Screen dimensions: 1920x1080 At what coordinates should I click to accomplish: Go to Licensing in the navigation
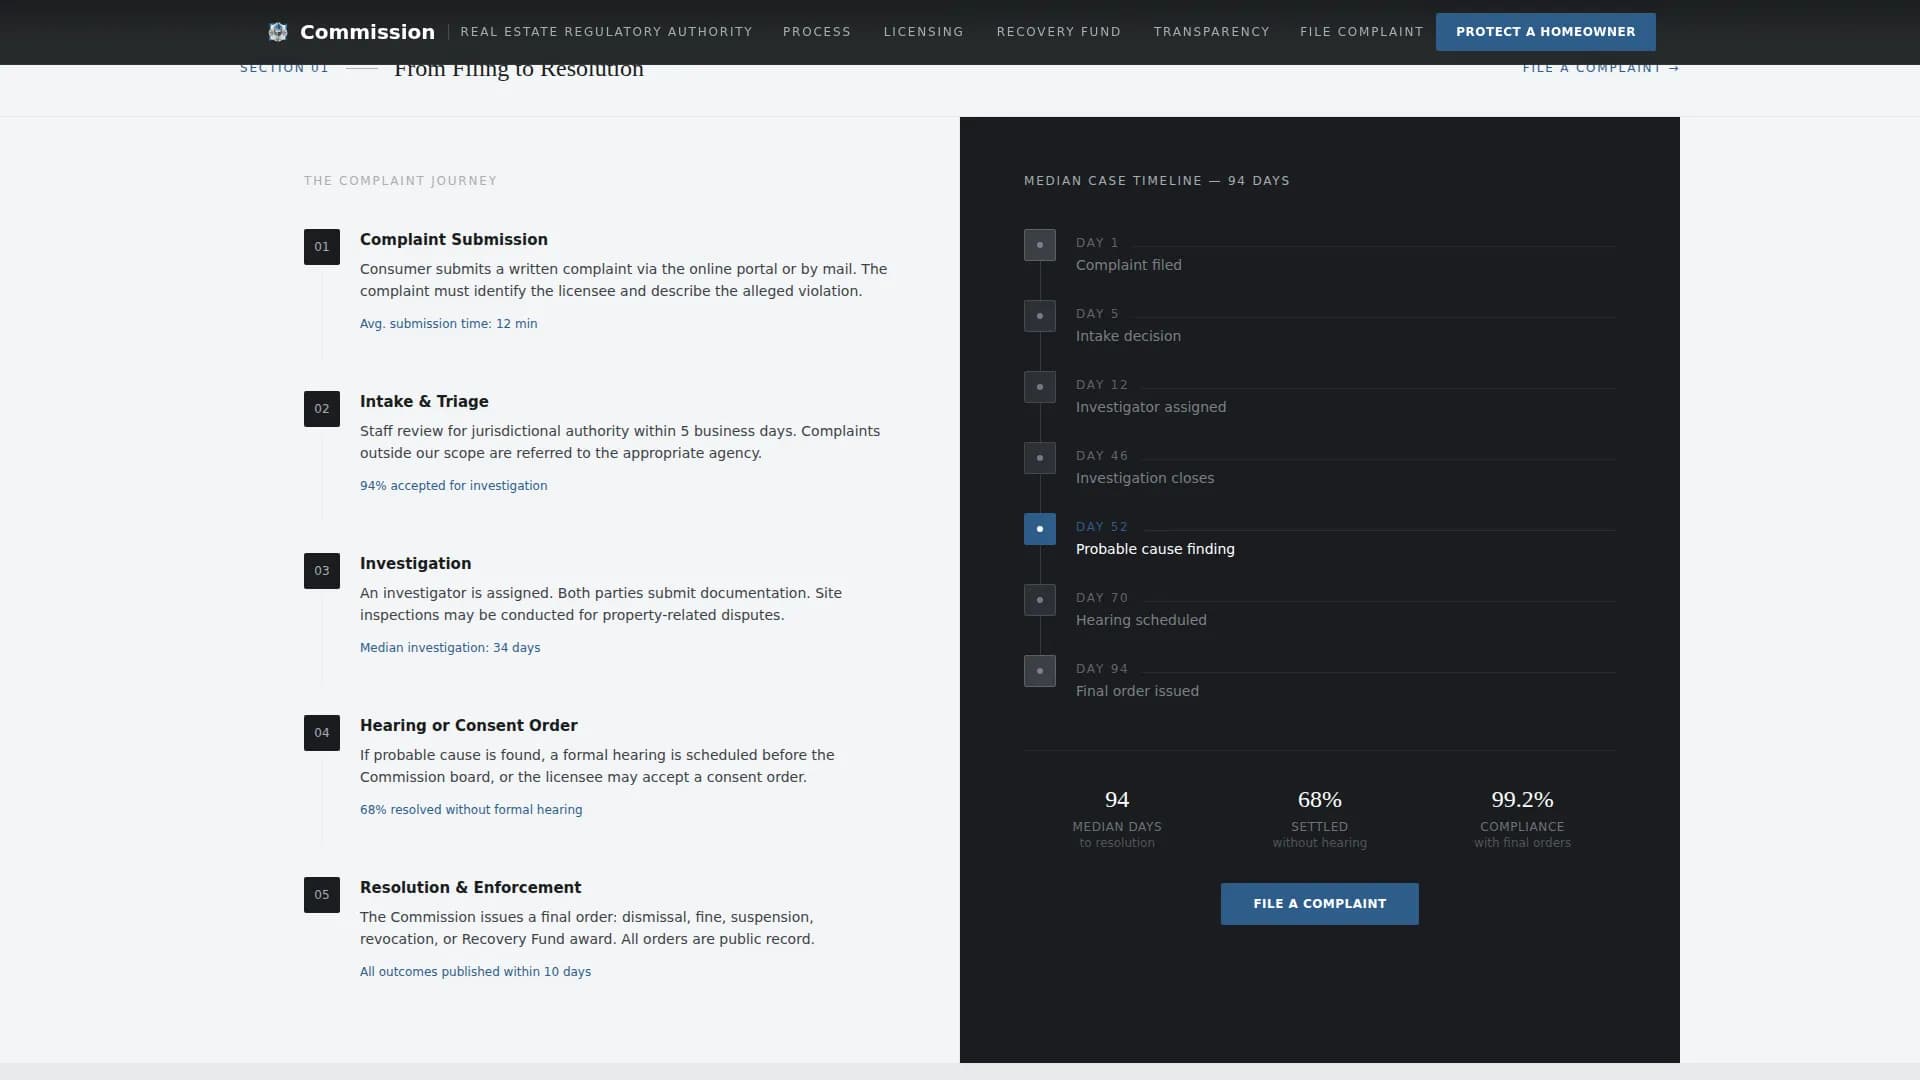click(x=924, y=32)
